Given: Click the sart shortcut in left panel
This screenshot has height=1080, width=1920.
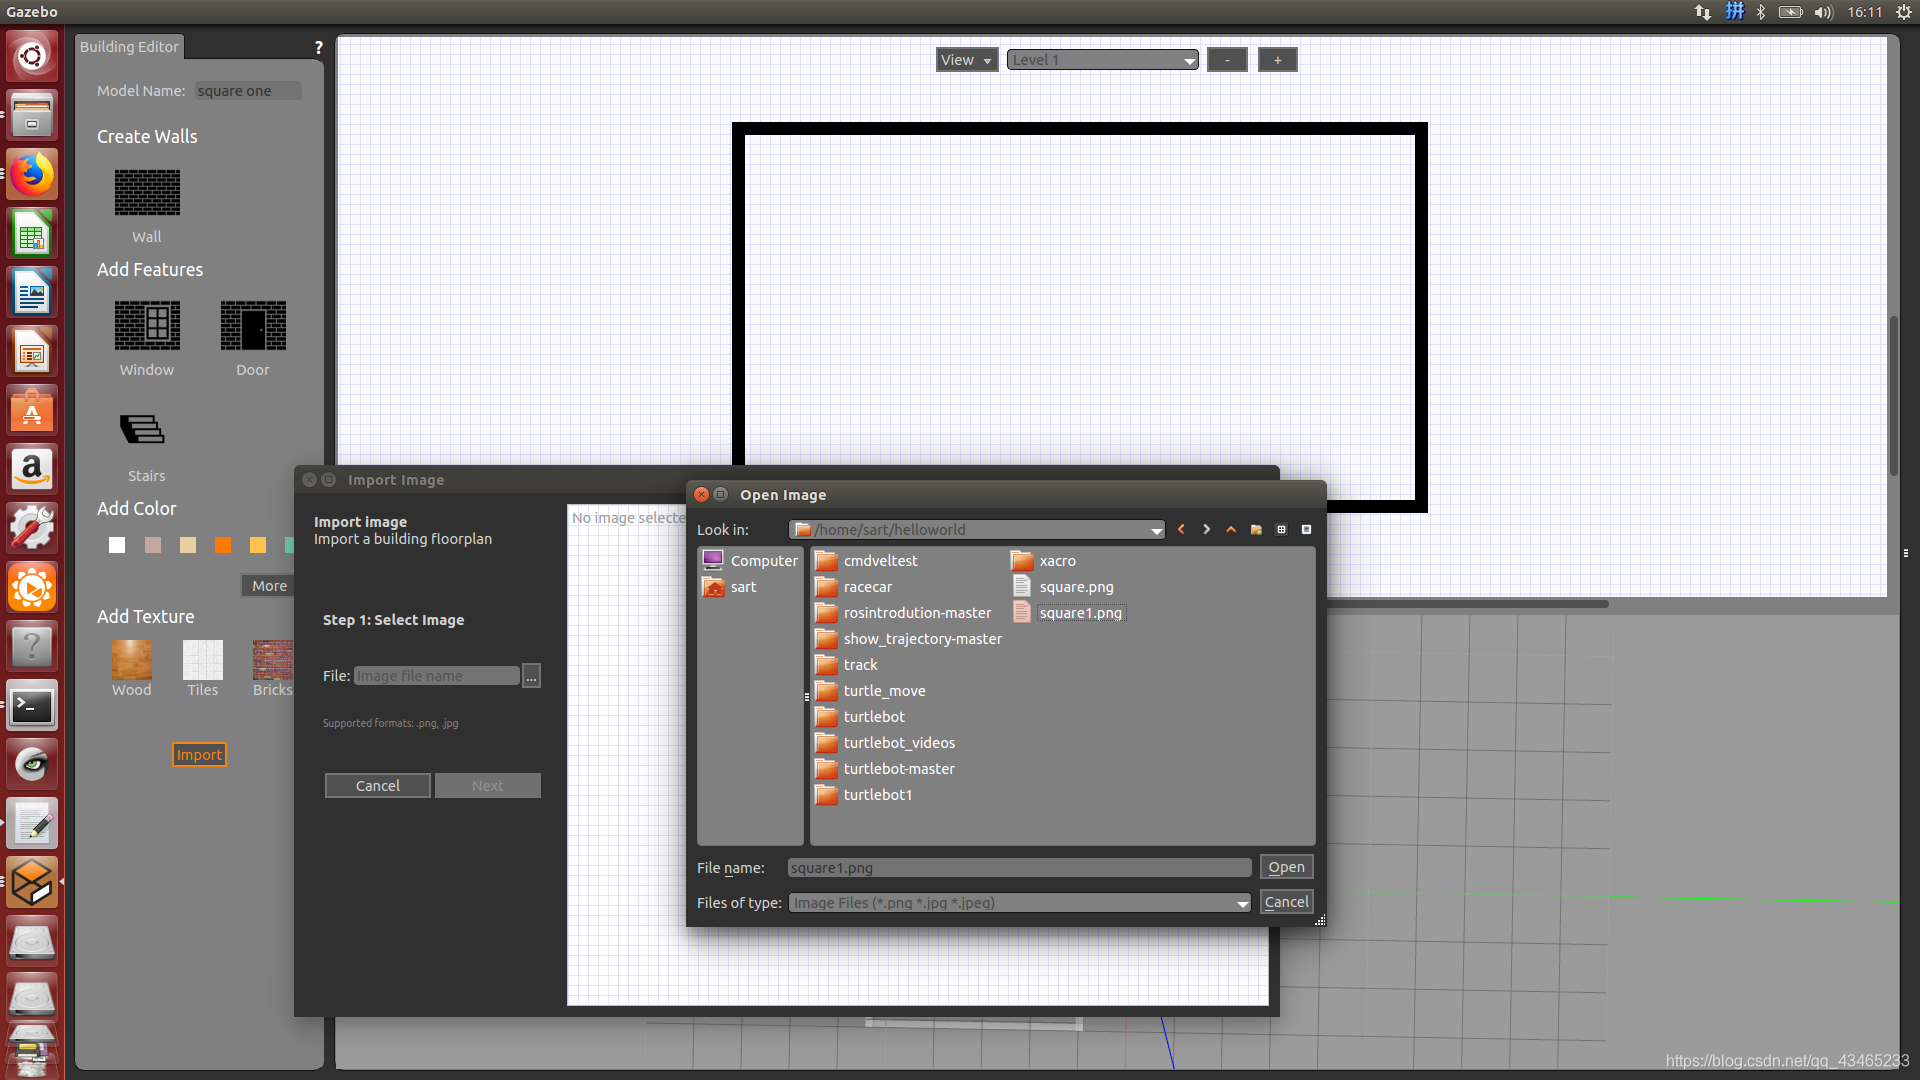Looking at the screenshot, I should click(x=744, y=585).
